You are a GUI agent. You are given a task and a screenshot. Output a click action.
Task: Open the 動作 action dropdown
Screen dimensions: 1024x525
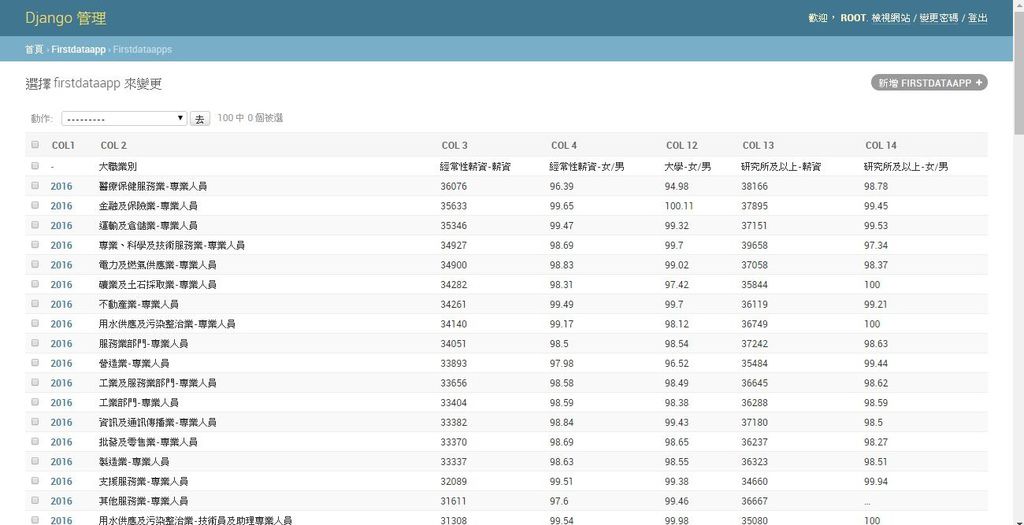tap(124, 119)
